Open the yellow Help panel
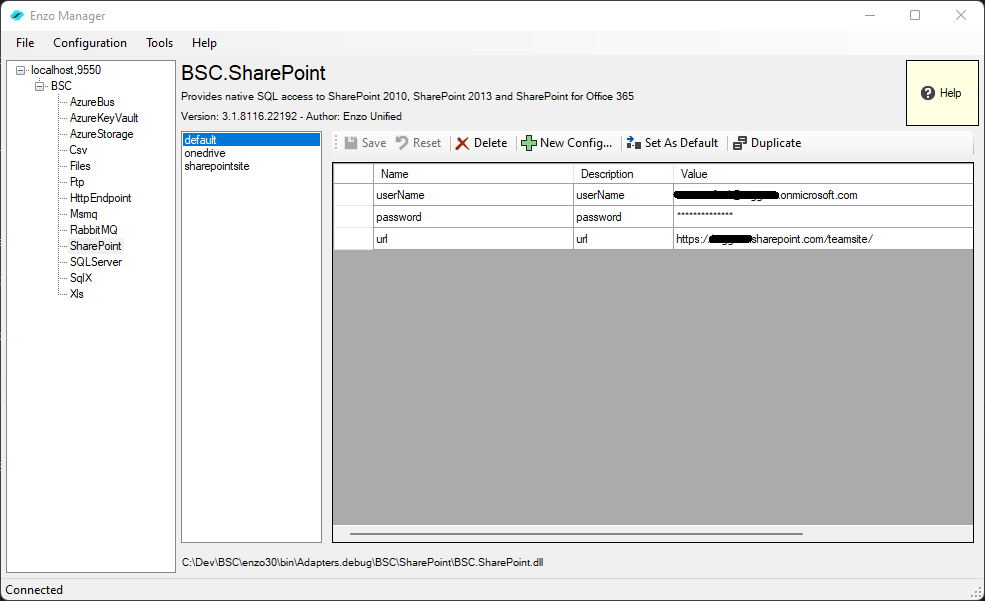This screenshot has height=601, width=985. [942, 93]
